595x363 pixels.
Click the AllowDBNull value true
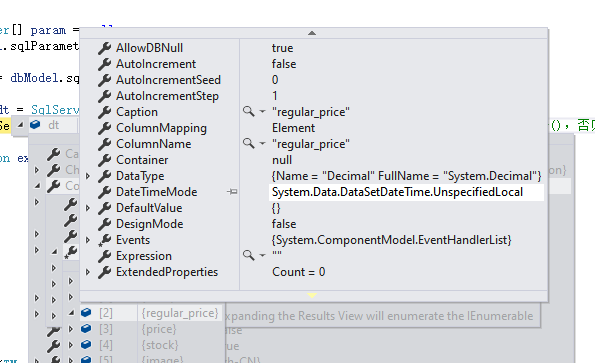click(282, 48)
